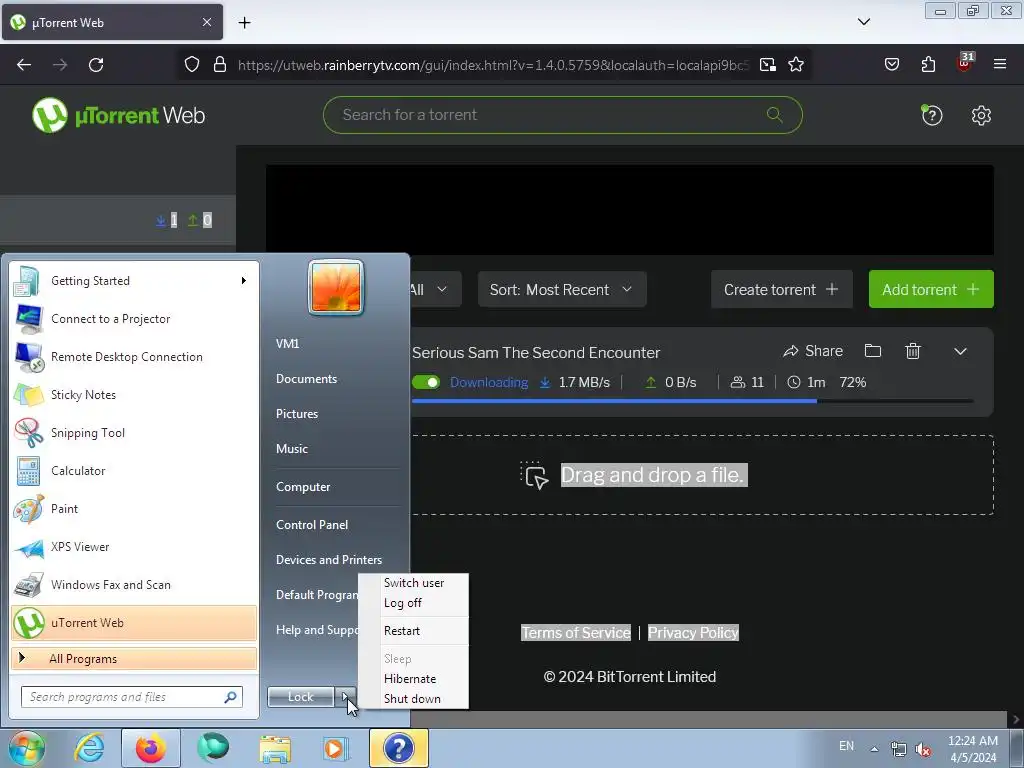The width and height of the screenshot is (1024, 768).
Task: Click the Serious Sam download progress bar
Action: pyautogui.click(x=693, y=401)
